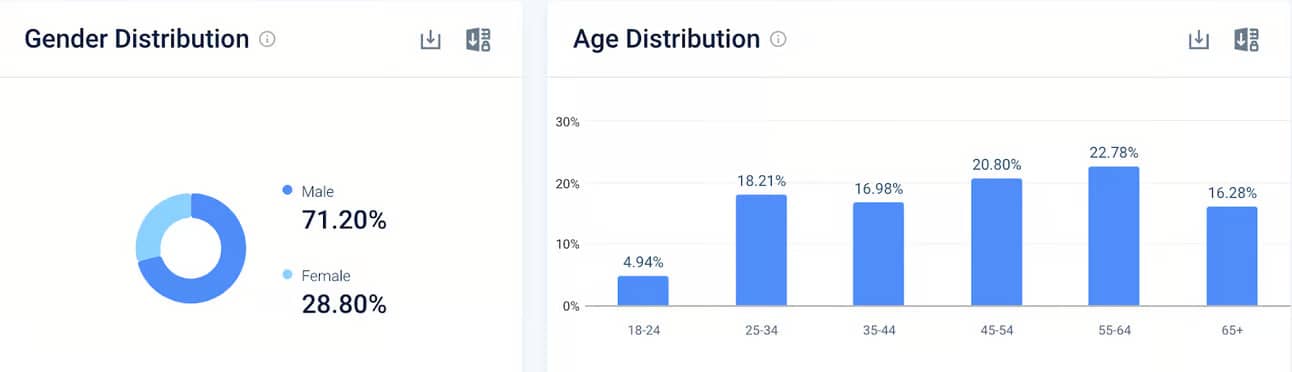Open Gender Distribution compare icon
Viewport: 1292px width, 372px height.
[x=479, y=40]
